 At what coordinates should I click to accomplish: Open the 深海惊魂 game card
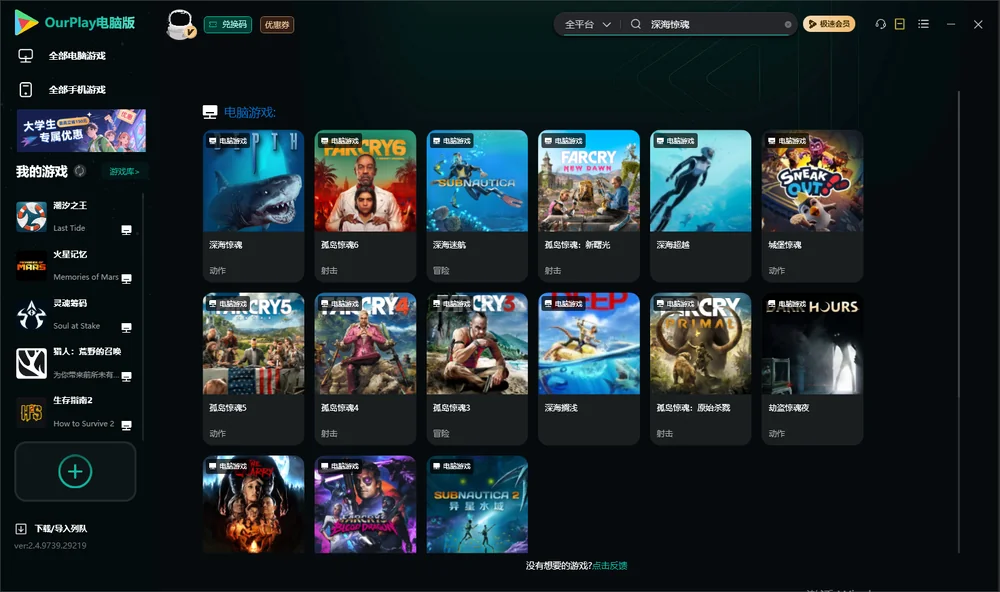click(253, 206)
